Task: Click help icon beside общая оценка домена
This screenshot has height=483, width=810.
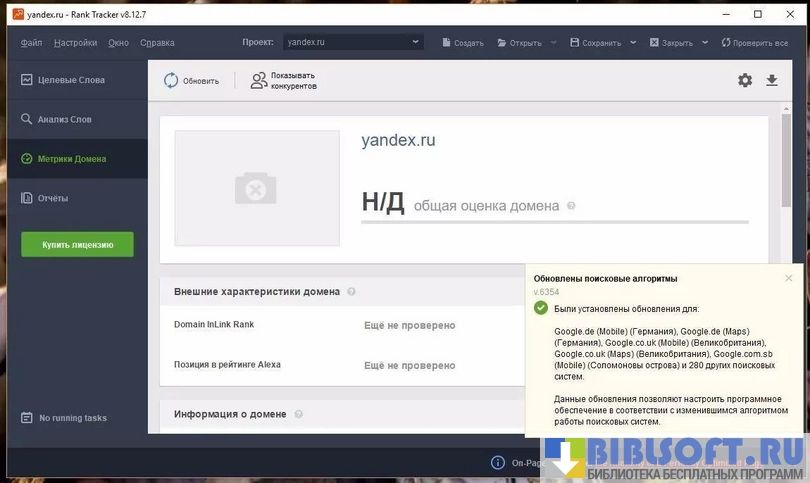Action: (571, 206)
